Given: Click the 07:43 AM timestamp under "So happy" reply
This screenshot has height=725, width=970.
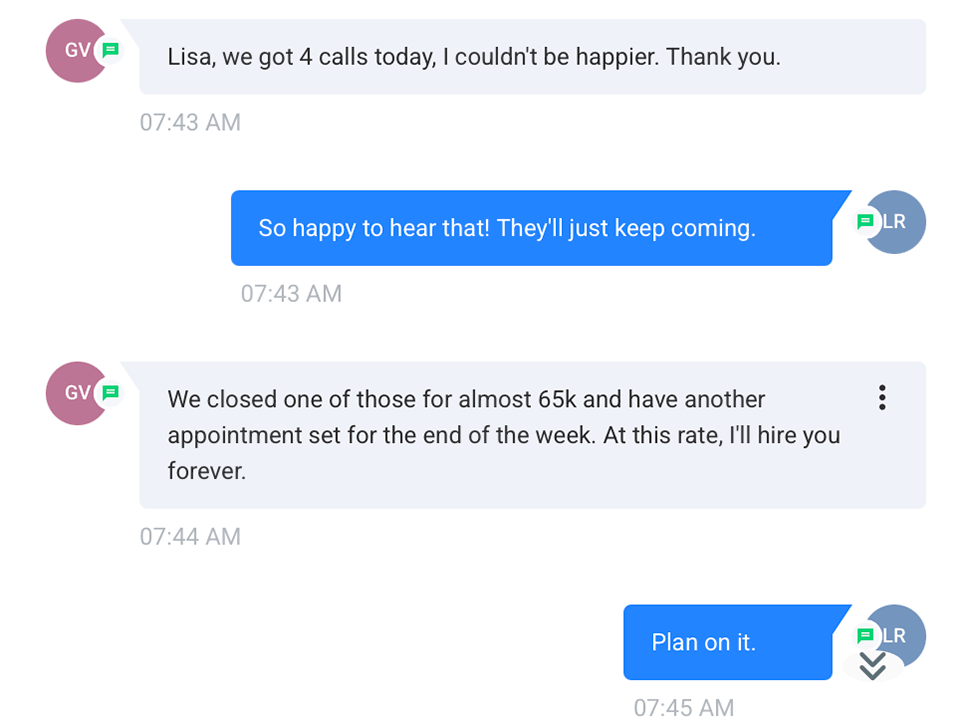Looking at the screenshot, I should (x=291, y=294).
